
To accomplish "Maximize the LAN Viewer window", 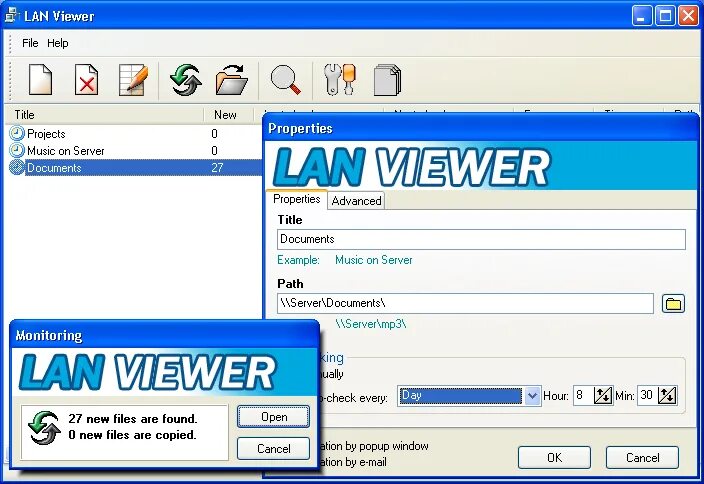I will [665, 16].
